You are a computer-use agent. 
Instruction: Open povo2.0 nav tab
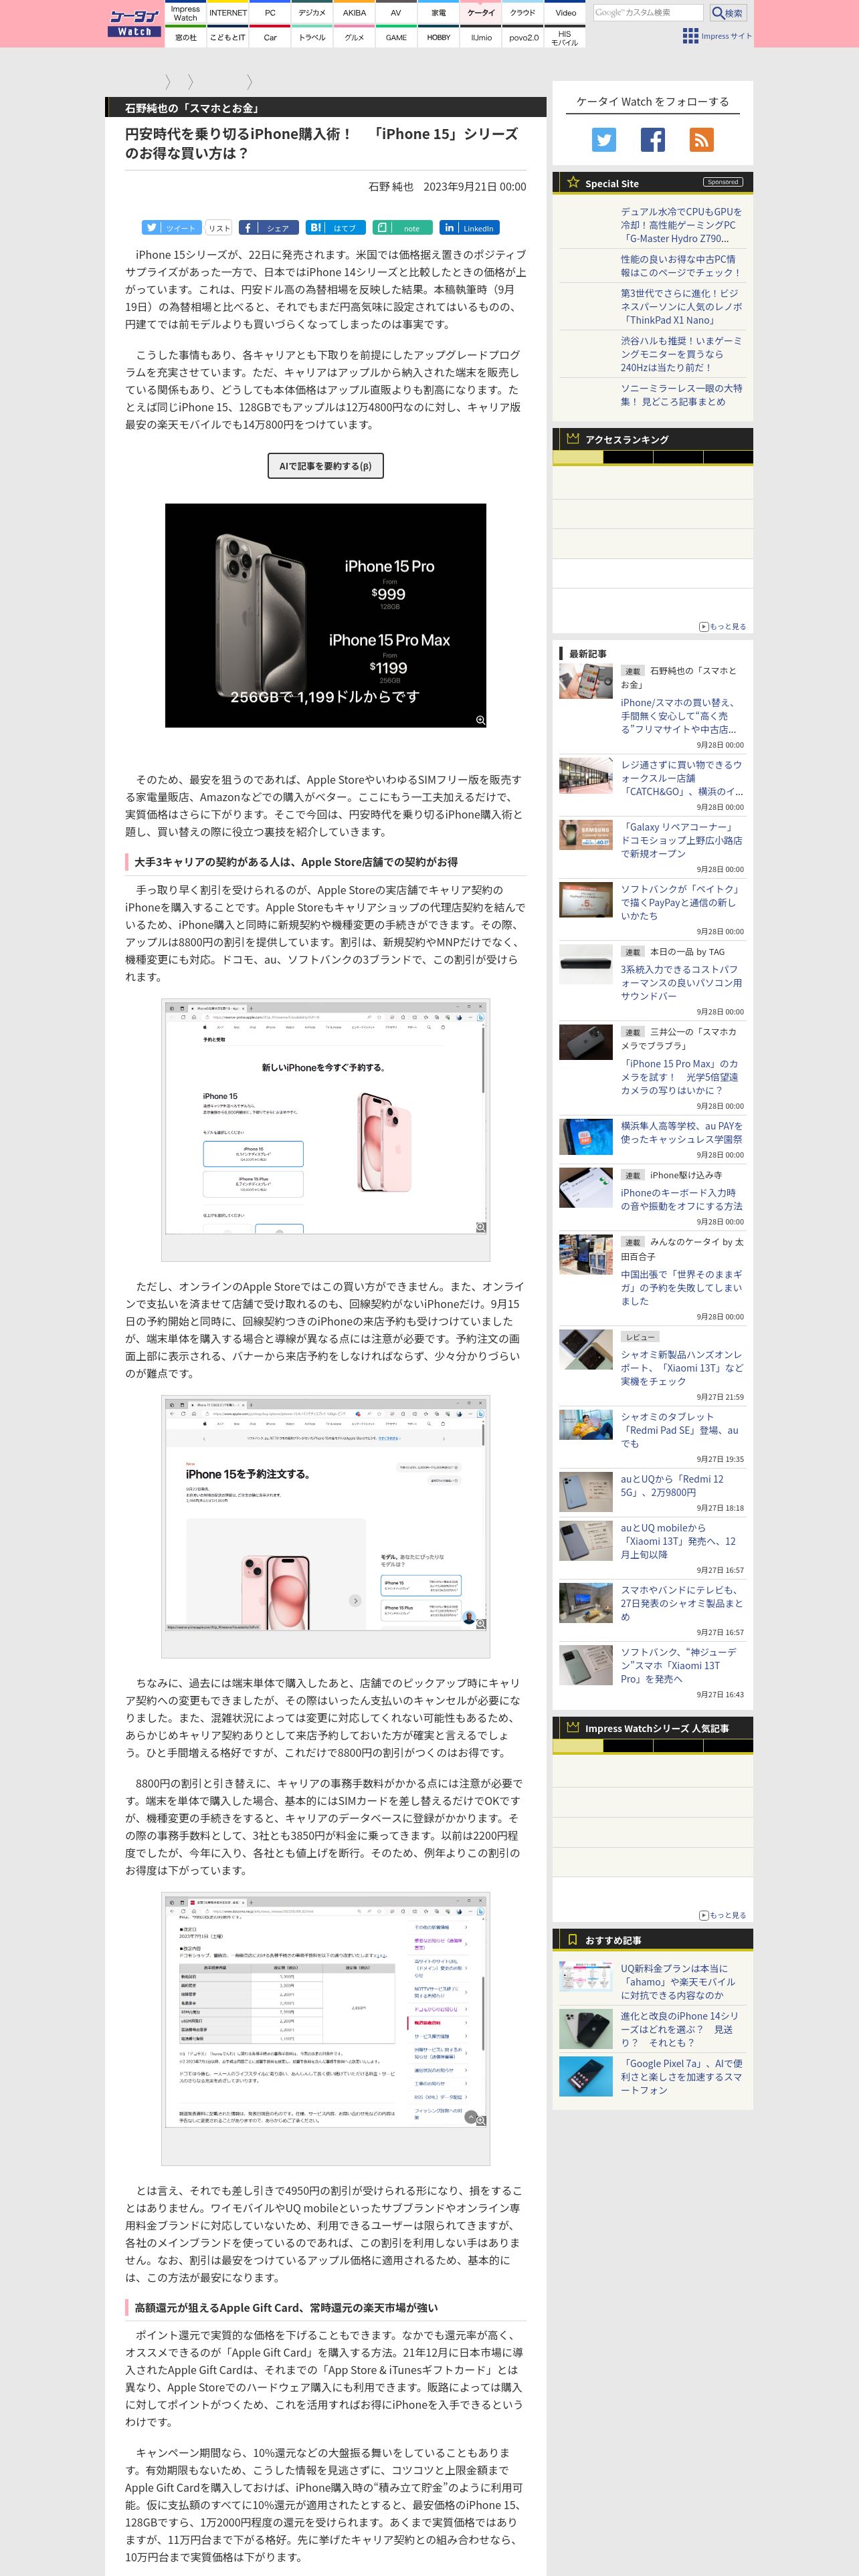point(523,37)
